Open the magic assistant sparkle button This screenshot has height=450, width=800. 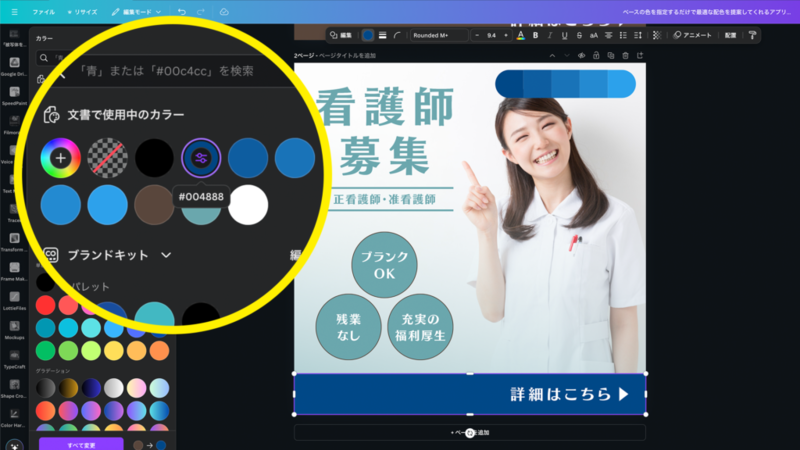tap(14, 445)
